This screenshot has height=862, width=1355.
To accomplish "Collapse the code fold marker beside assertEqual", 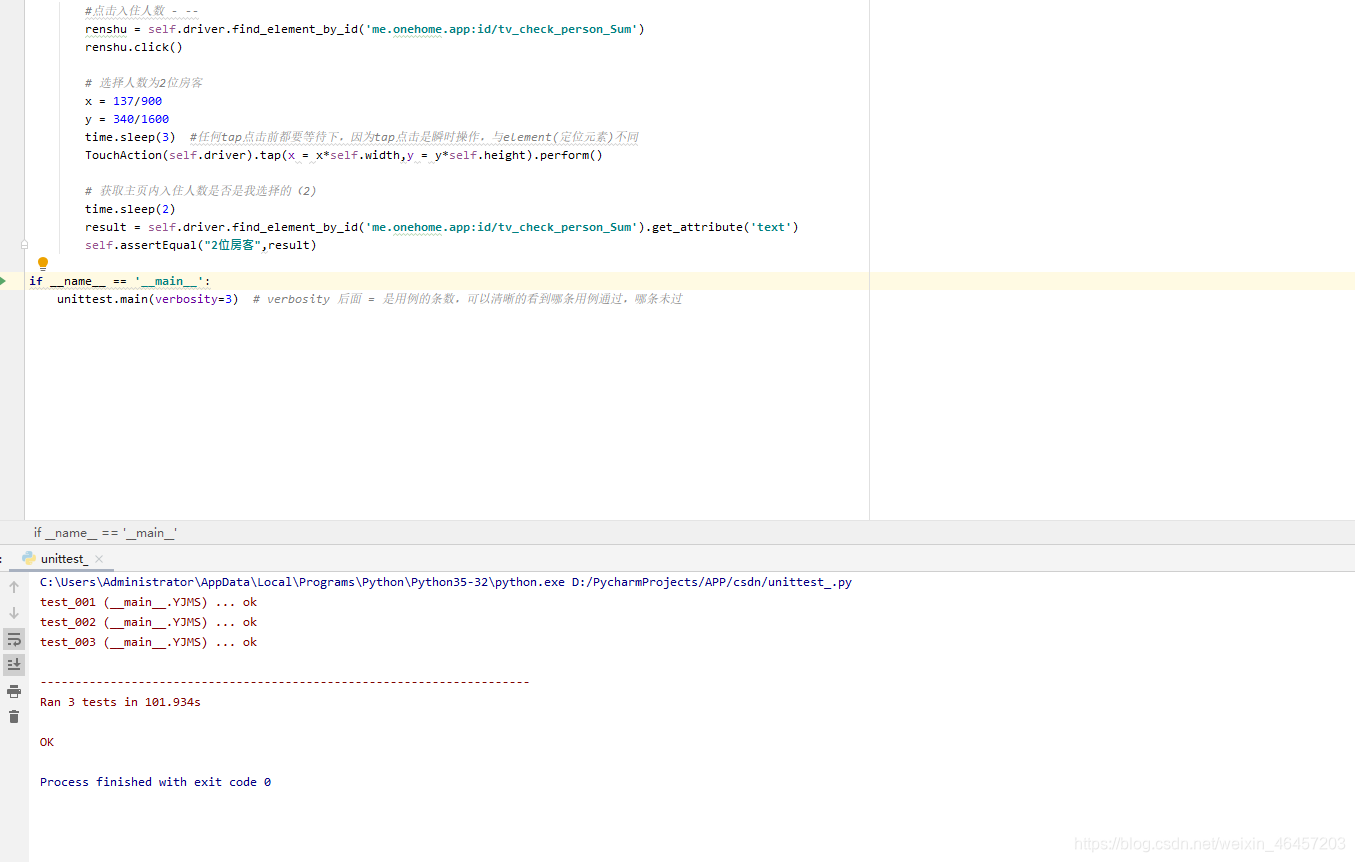I will point(24,245).
